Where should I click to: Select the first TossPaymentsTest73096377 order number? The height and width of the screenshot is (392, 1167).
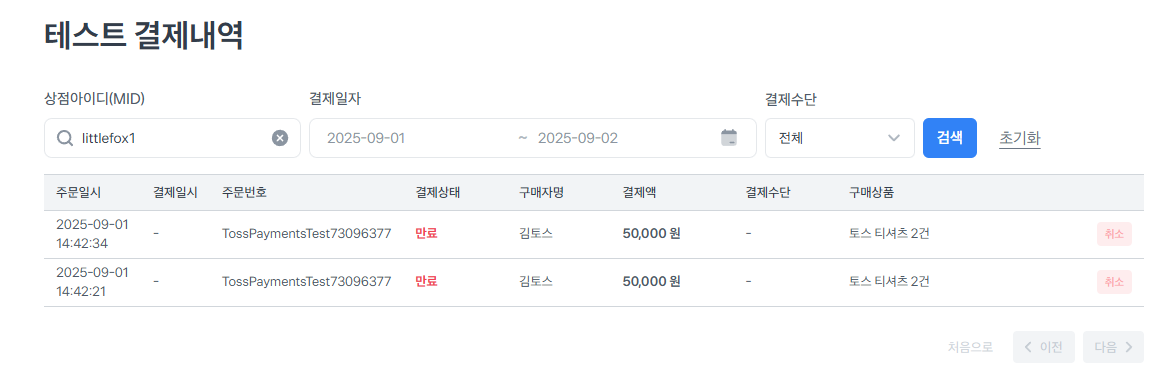point(307,234)
